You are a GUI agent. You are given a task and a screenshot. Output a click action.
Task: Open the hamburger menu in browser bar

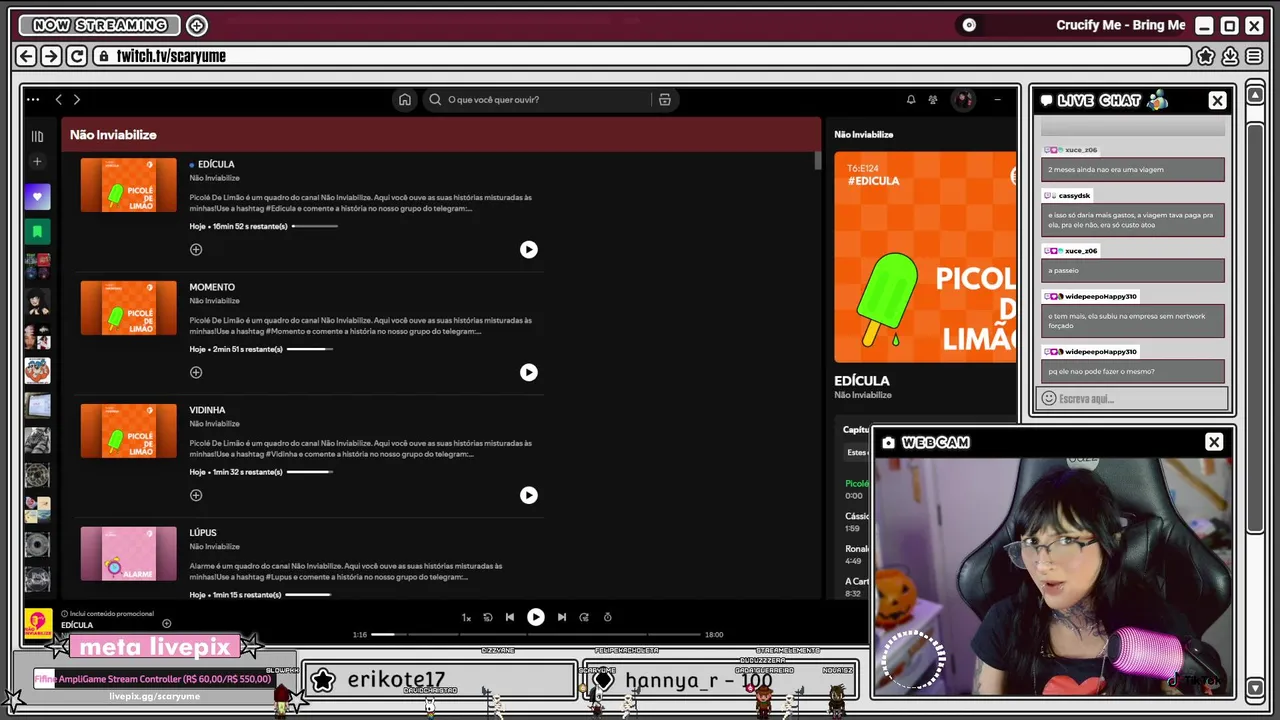tap(1254, 56)
